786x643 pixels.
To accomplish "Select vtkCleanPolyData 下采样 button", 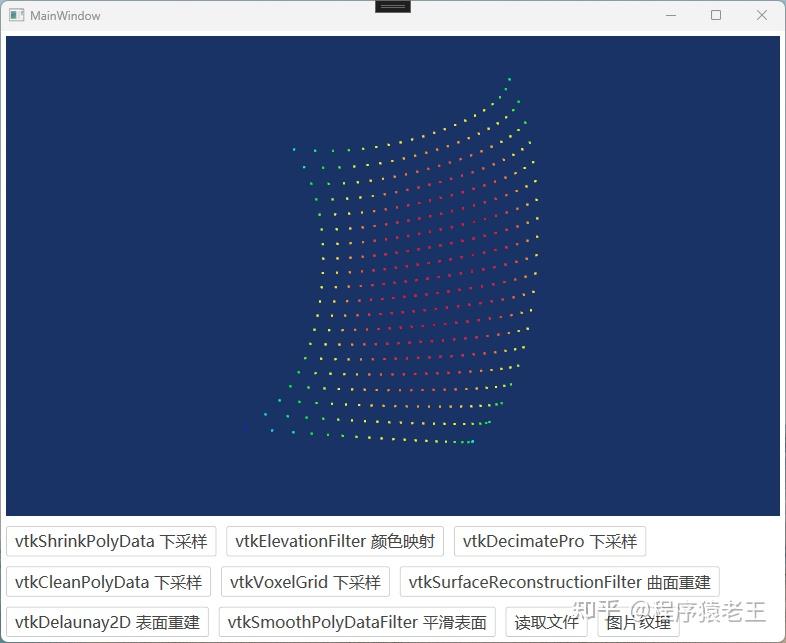I will click(x=108, y=582).
